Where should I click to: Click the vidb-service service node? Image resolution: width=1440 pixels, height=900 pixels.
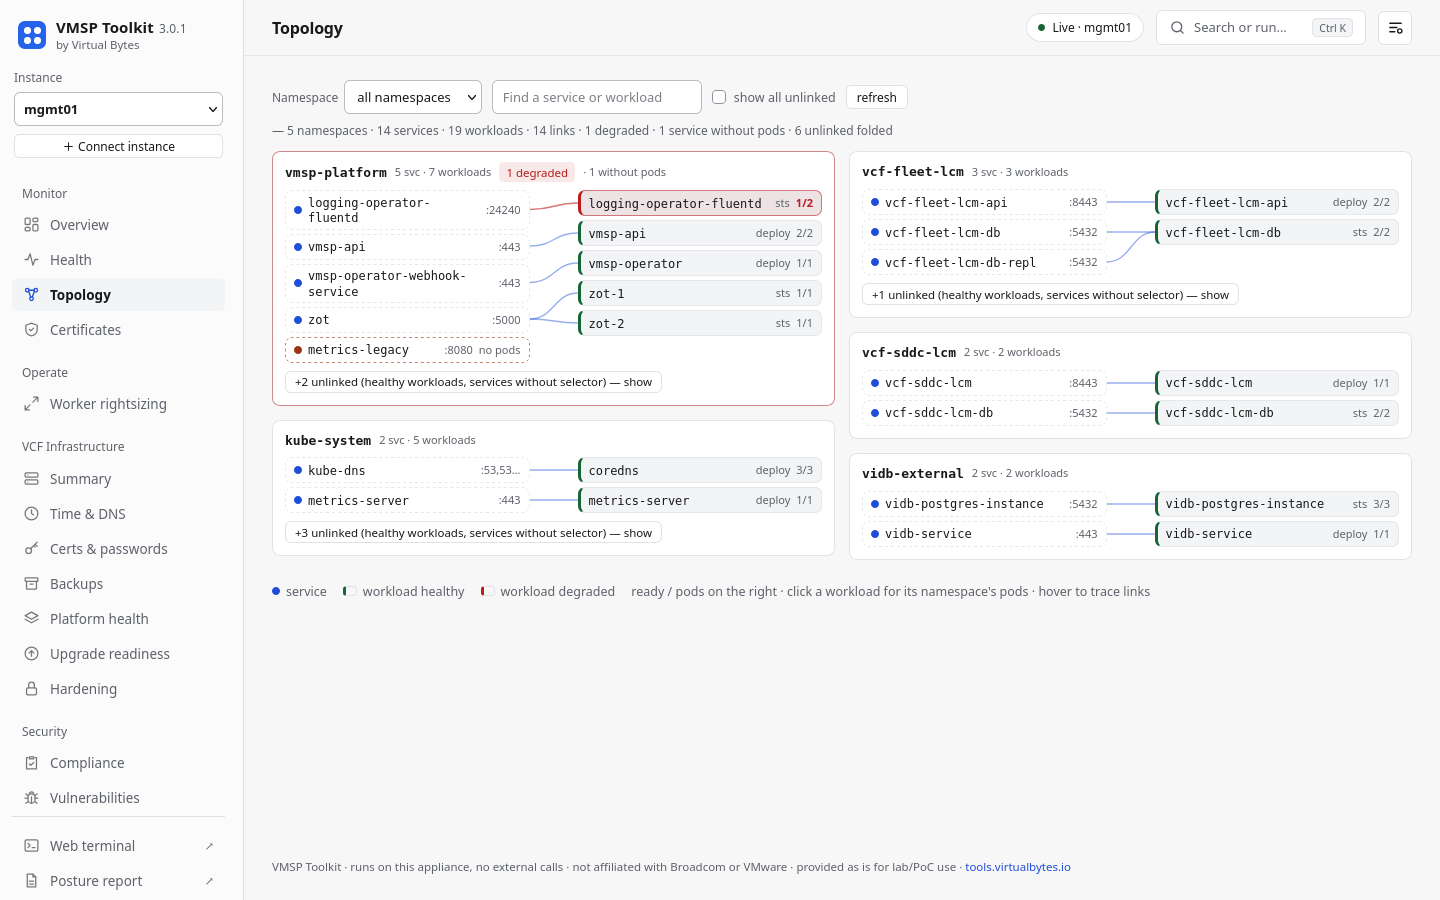point(984,534)
